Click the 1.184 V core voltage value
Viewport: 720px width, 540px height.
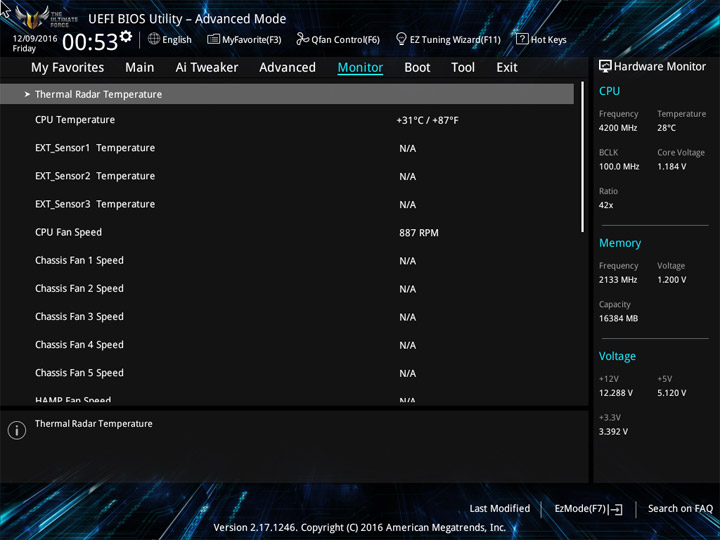(x=671, y=167)
